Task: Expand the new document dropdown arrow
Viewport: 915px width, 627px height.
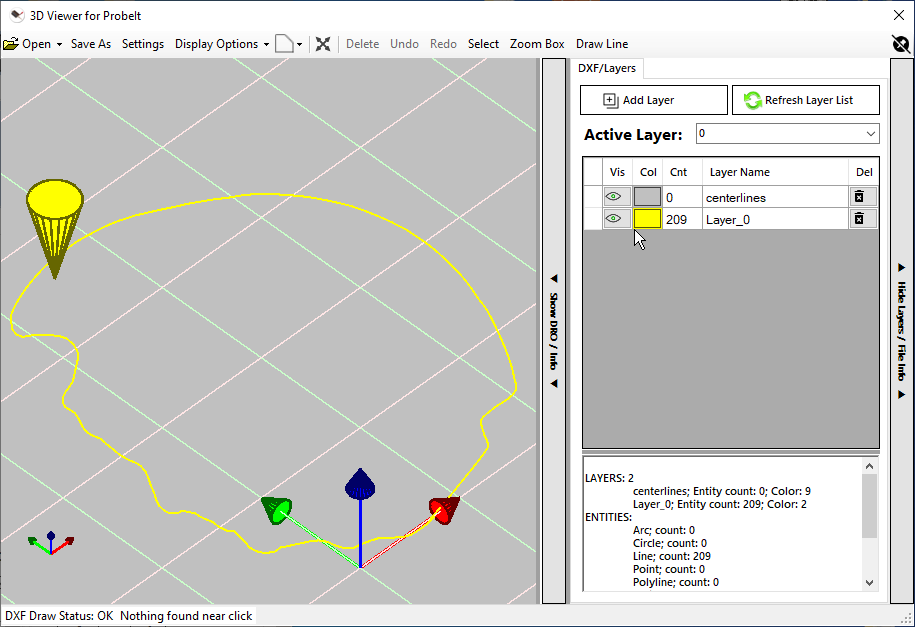Action: point(299,44)
